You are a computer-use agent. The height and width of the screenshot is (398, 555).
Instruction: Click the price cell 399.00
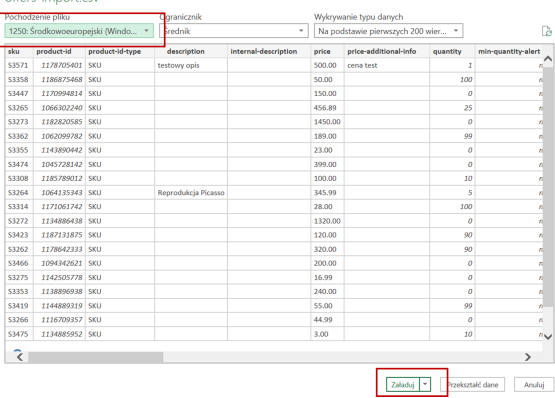click(327, 164)
